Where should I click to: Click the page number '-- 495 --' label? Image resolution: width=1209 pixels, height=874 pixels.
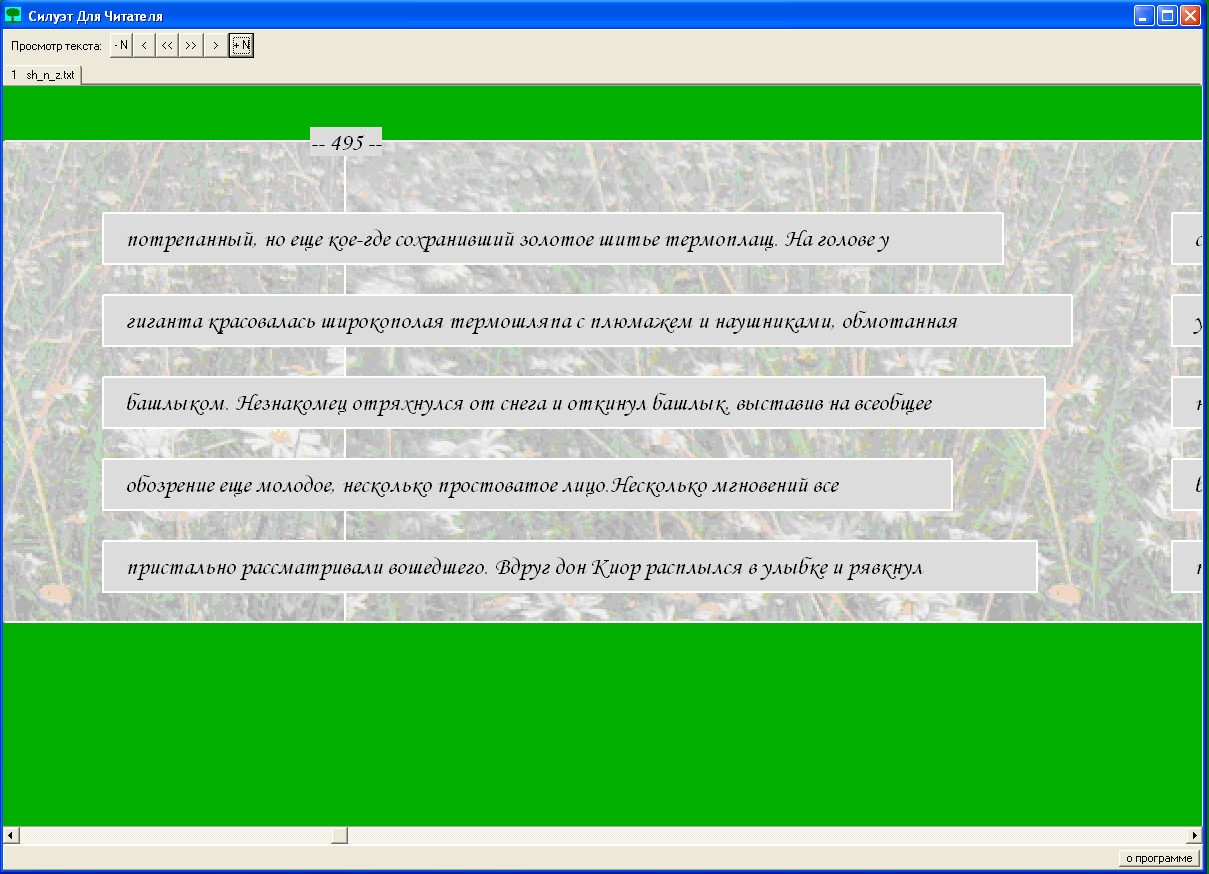(346, 143)
